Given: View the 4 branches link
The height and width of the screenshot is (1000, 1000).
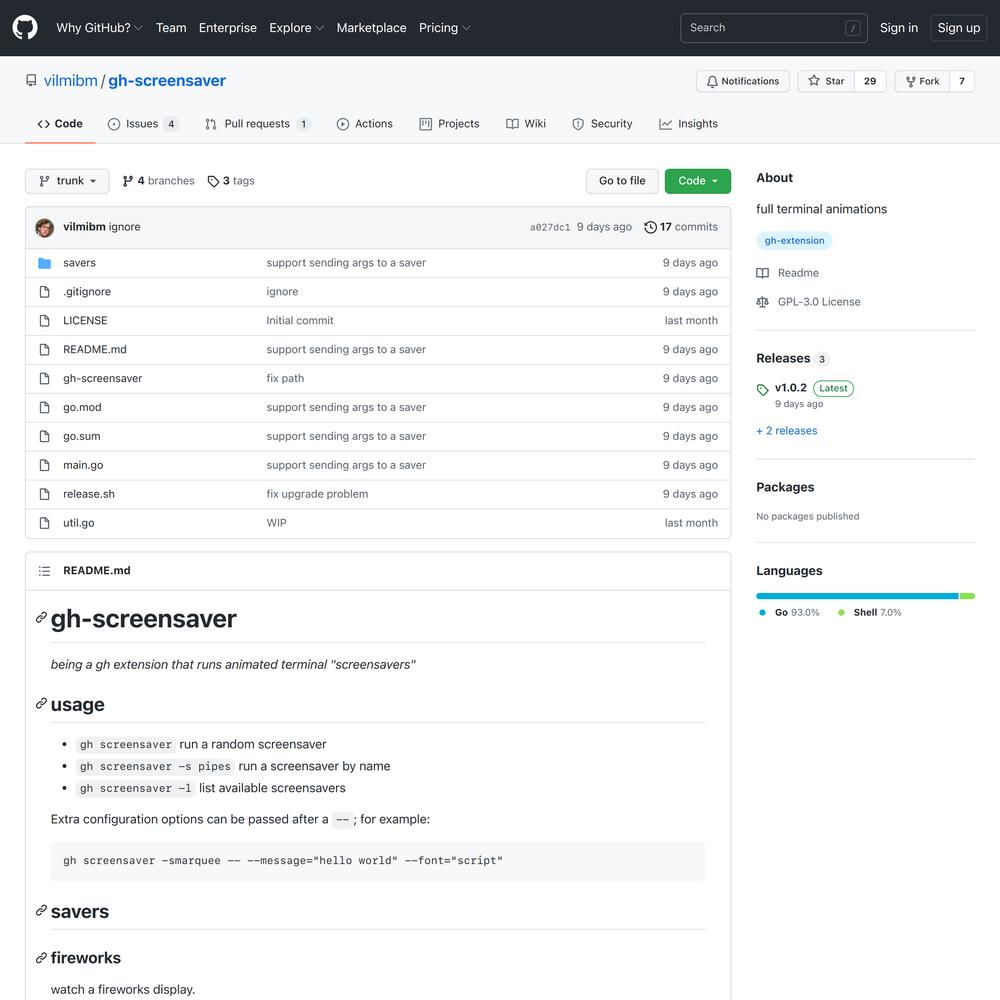Looking at the screenshot, I should (x=159, y=181).
